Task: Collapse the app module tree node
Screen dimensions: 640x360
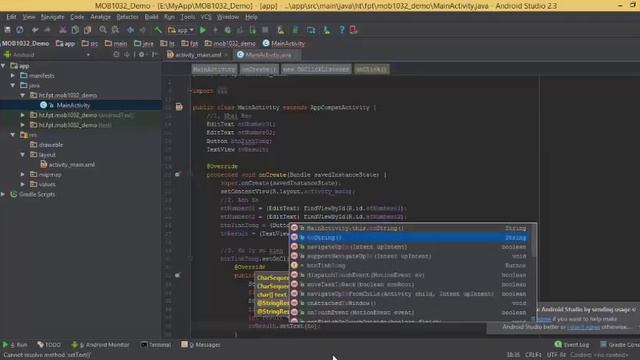Action: click(x=3, y=66)
